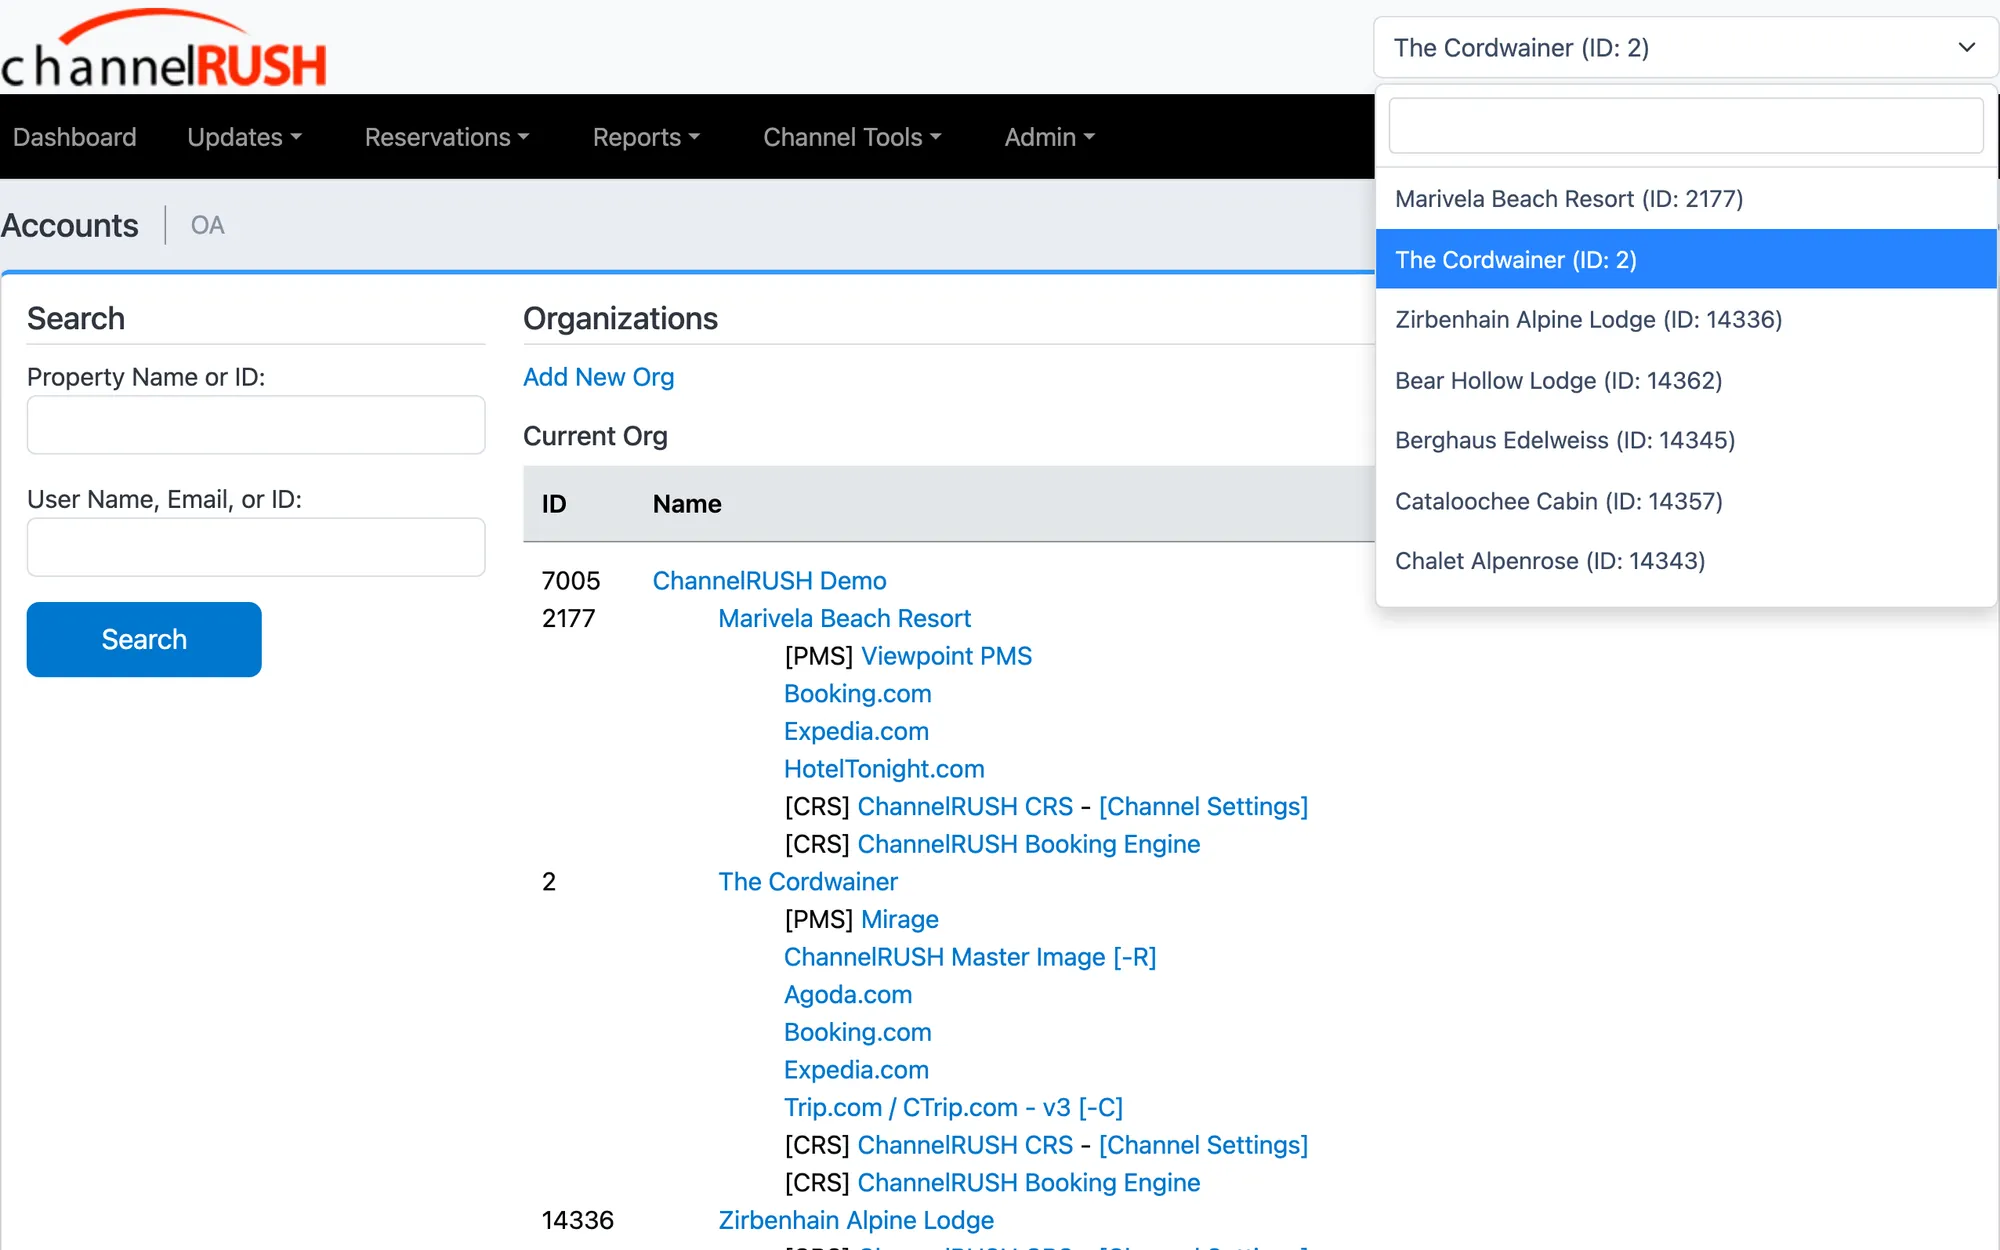Open [Channel Settings] under The Cordwainer
Viewport: 2000px width, 1250px height.
(1204, 1145)
